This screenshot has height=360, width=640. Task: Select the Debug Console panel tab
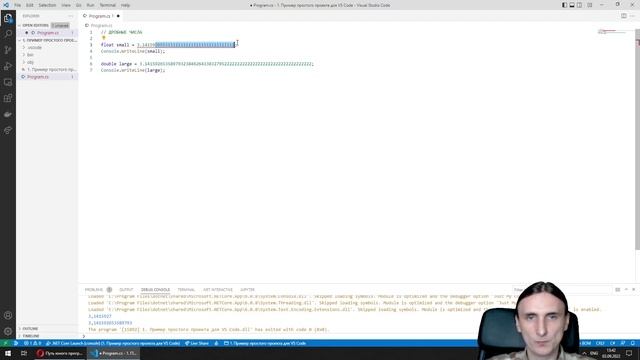click(155, 289)
